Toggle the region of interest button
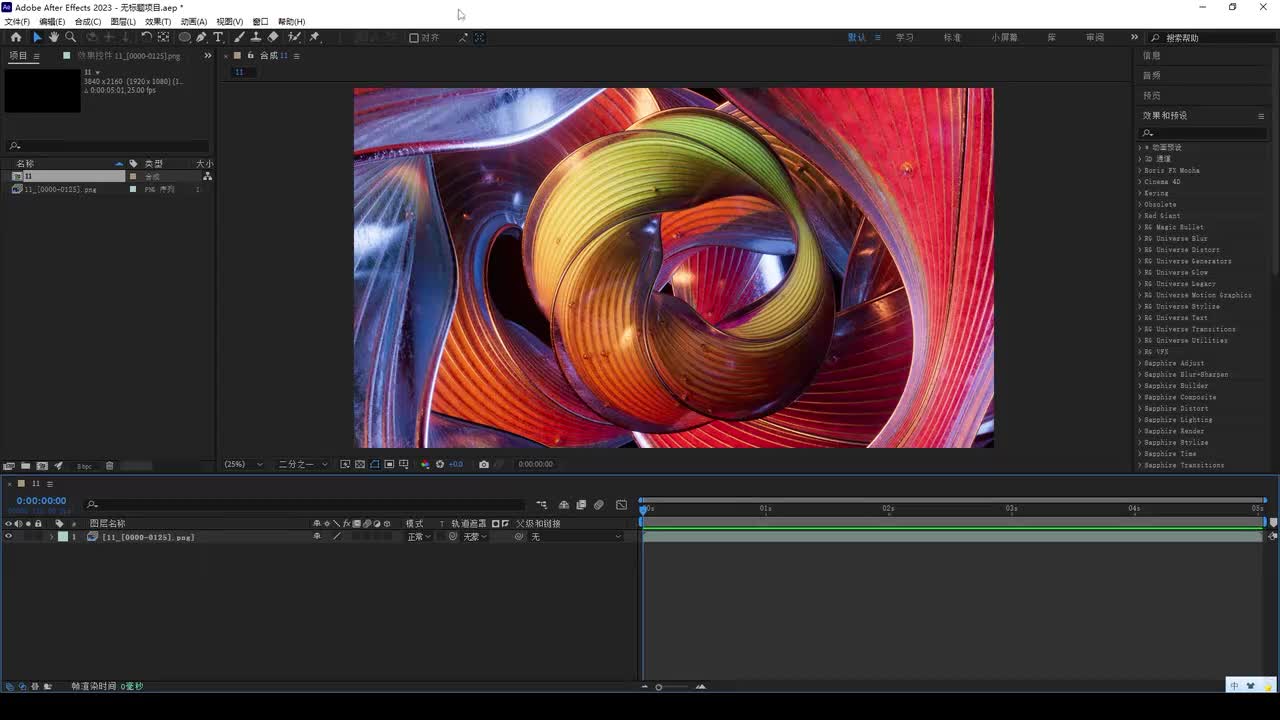This screenshot has height=720, width=1280. coord(389,464)
